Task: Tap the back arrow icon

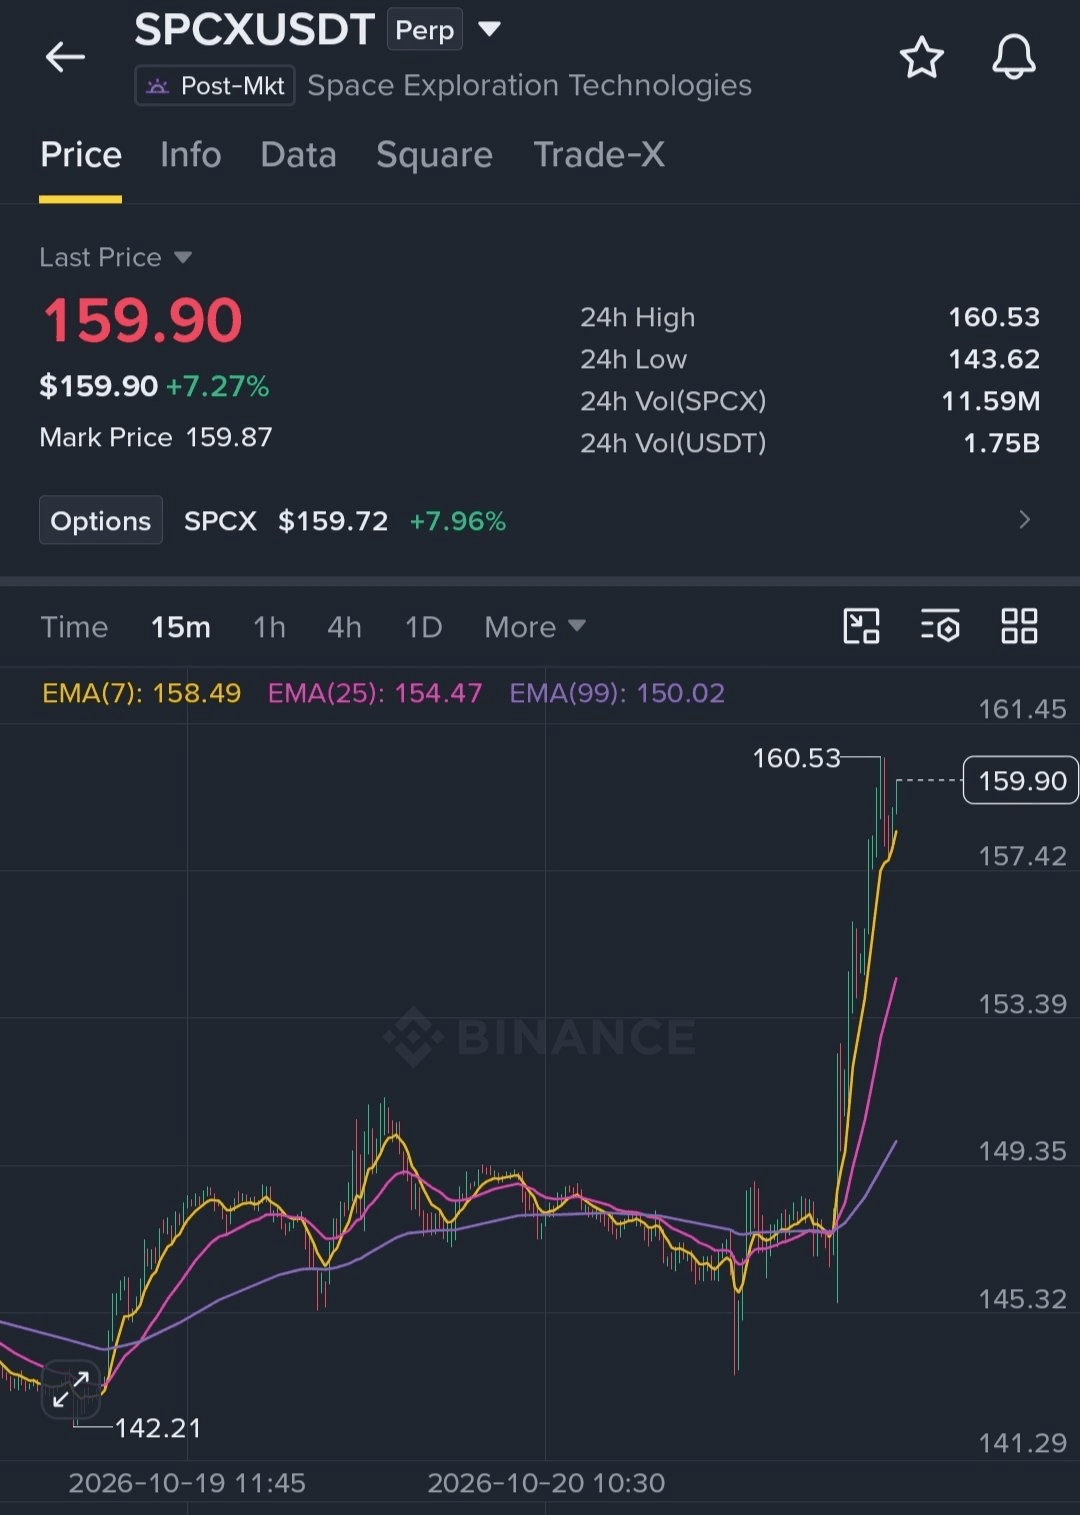Action: point(66,57)
